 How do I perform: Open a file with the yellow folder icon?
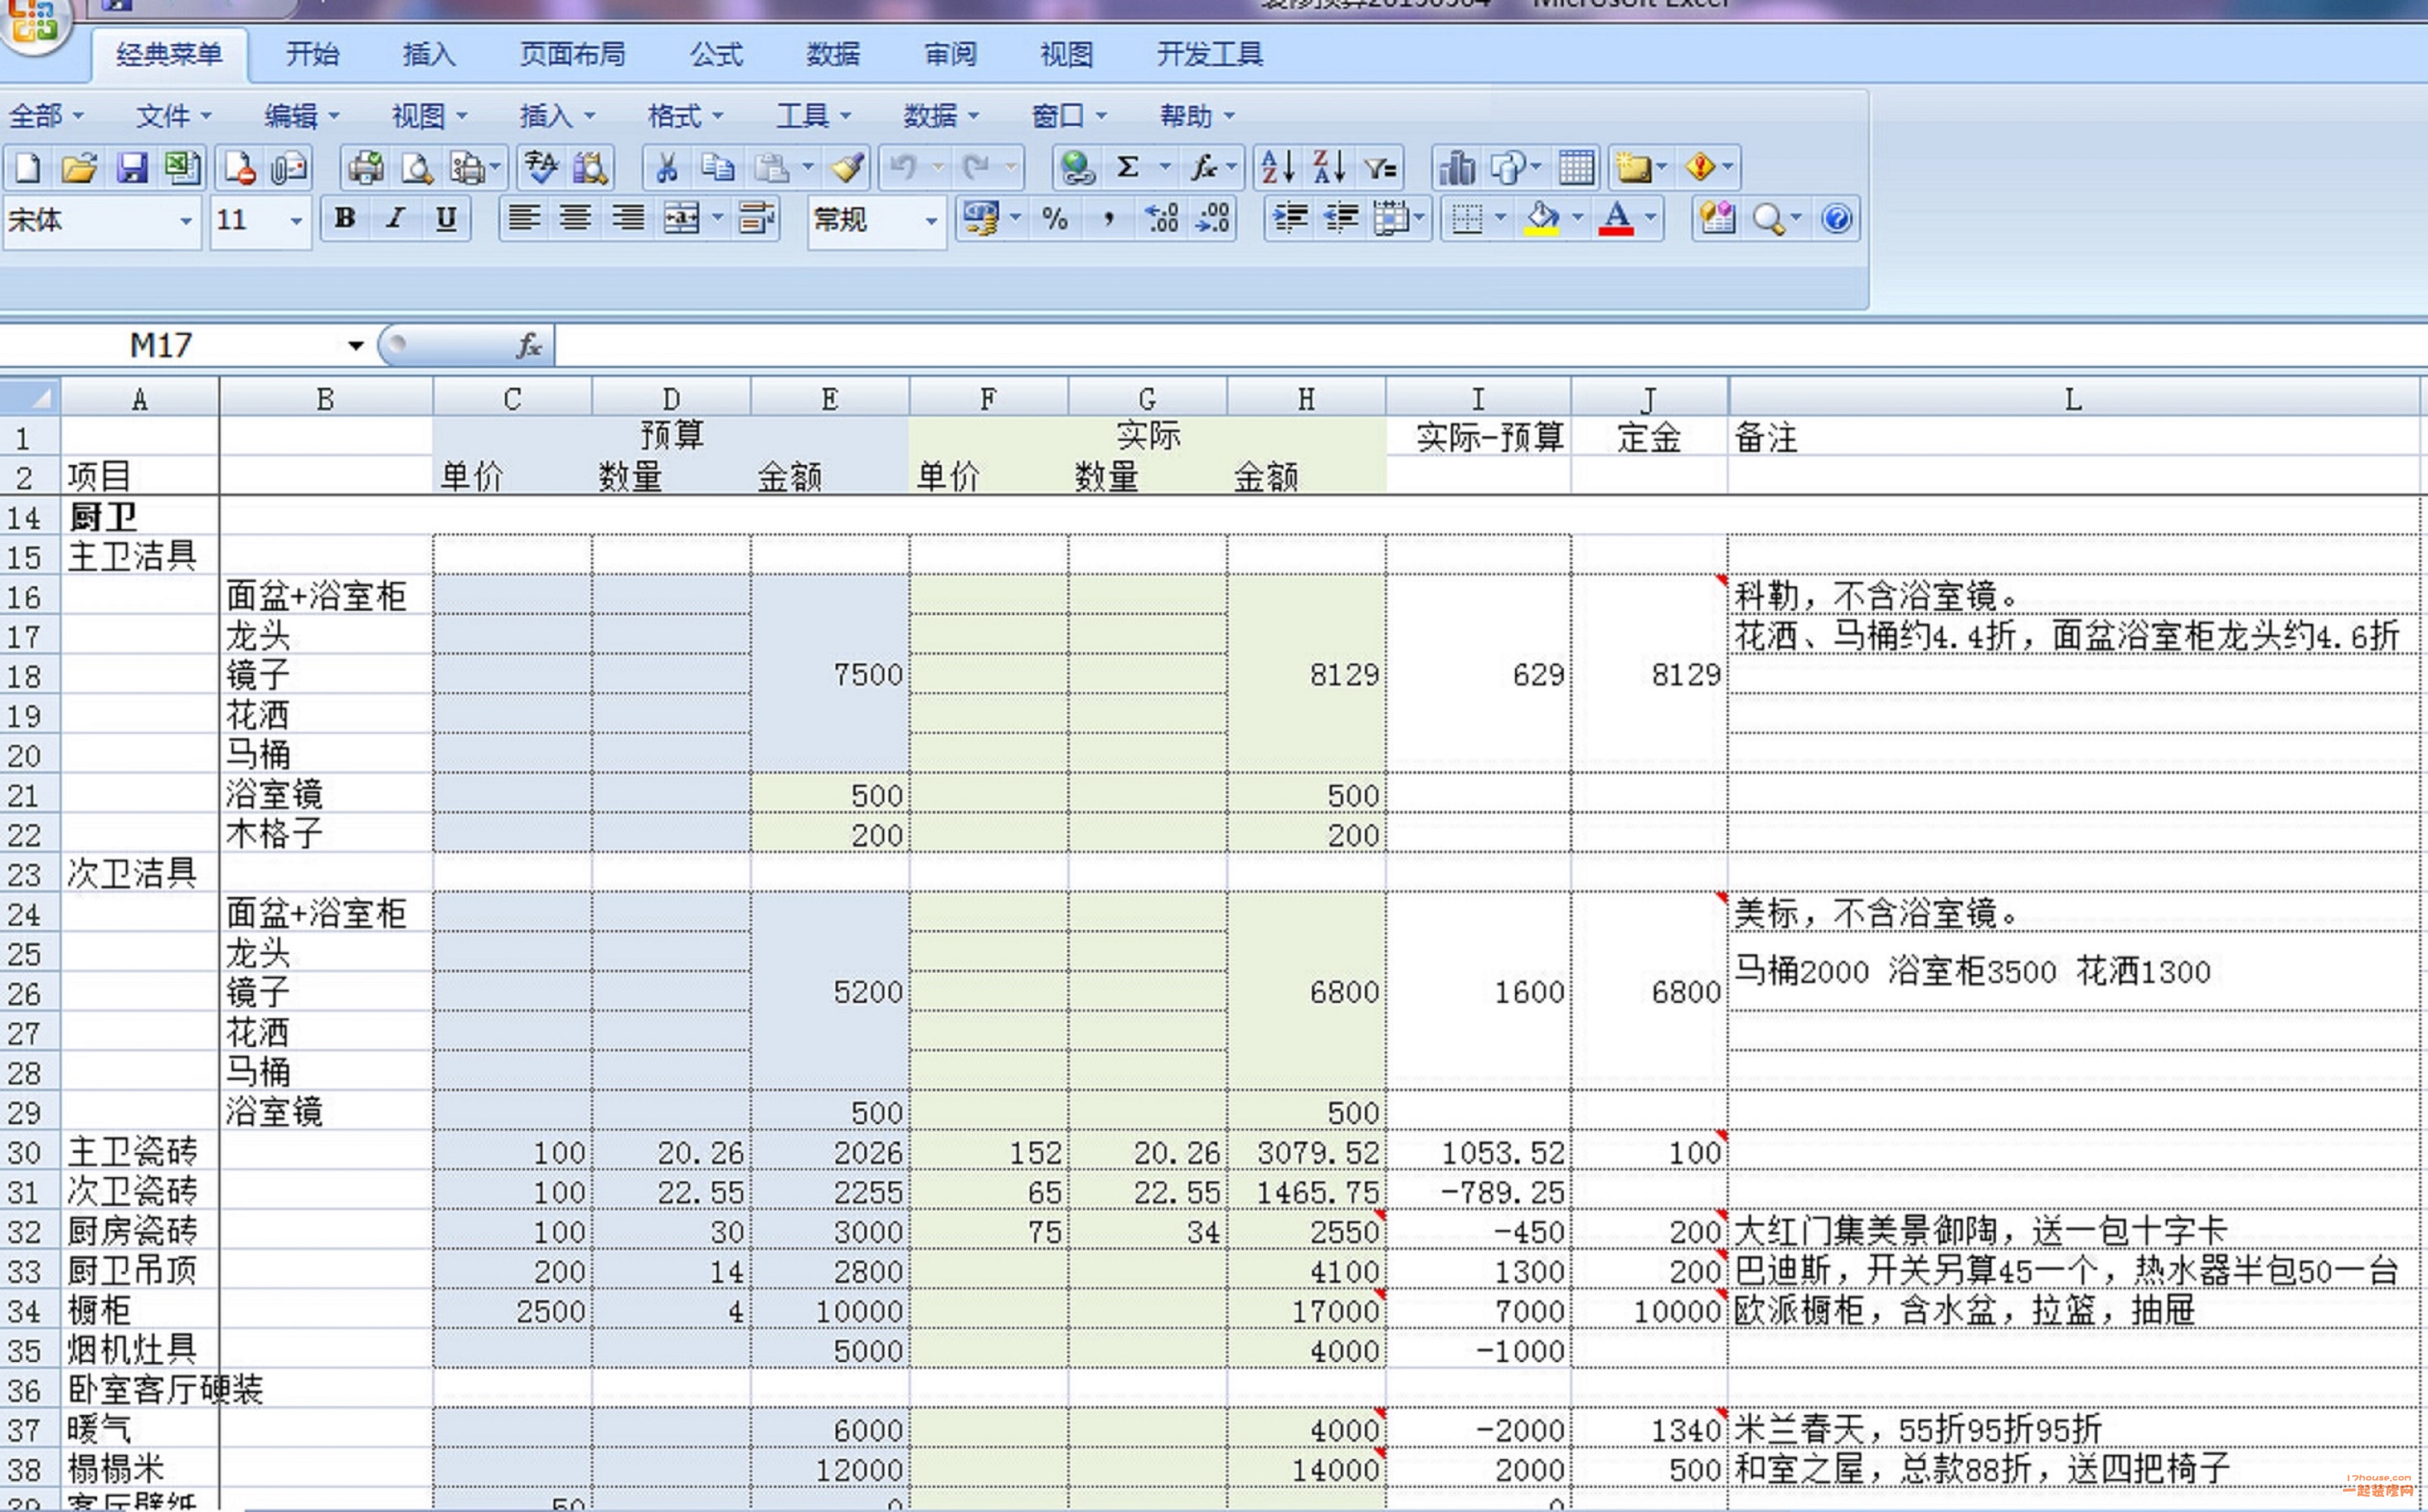click(x=79, y=167)
